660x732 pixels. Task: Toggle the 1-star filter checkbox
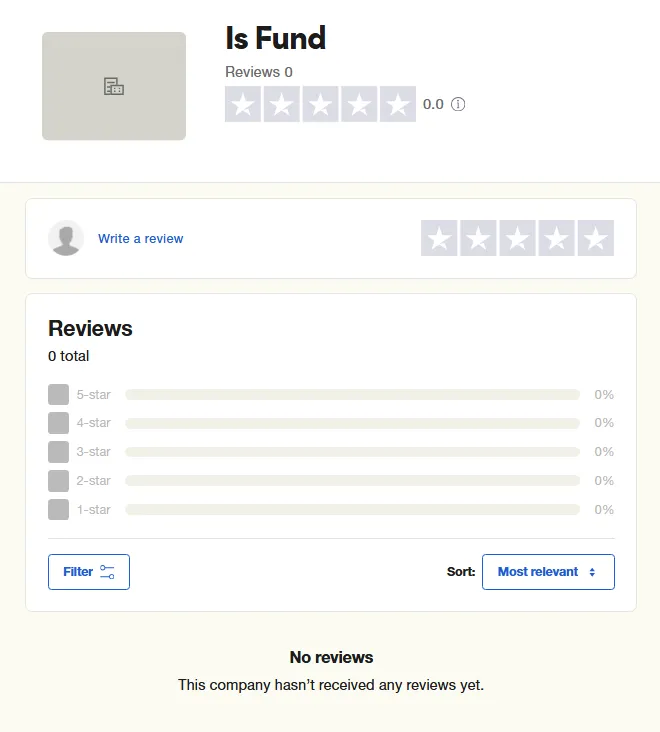coord(58,510)
